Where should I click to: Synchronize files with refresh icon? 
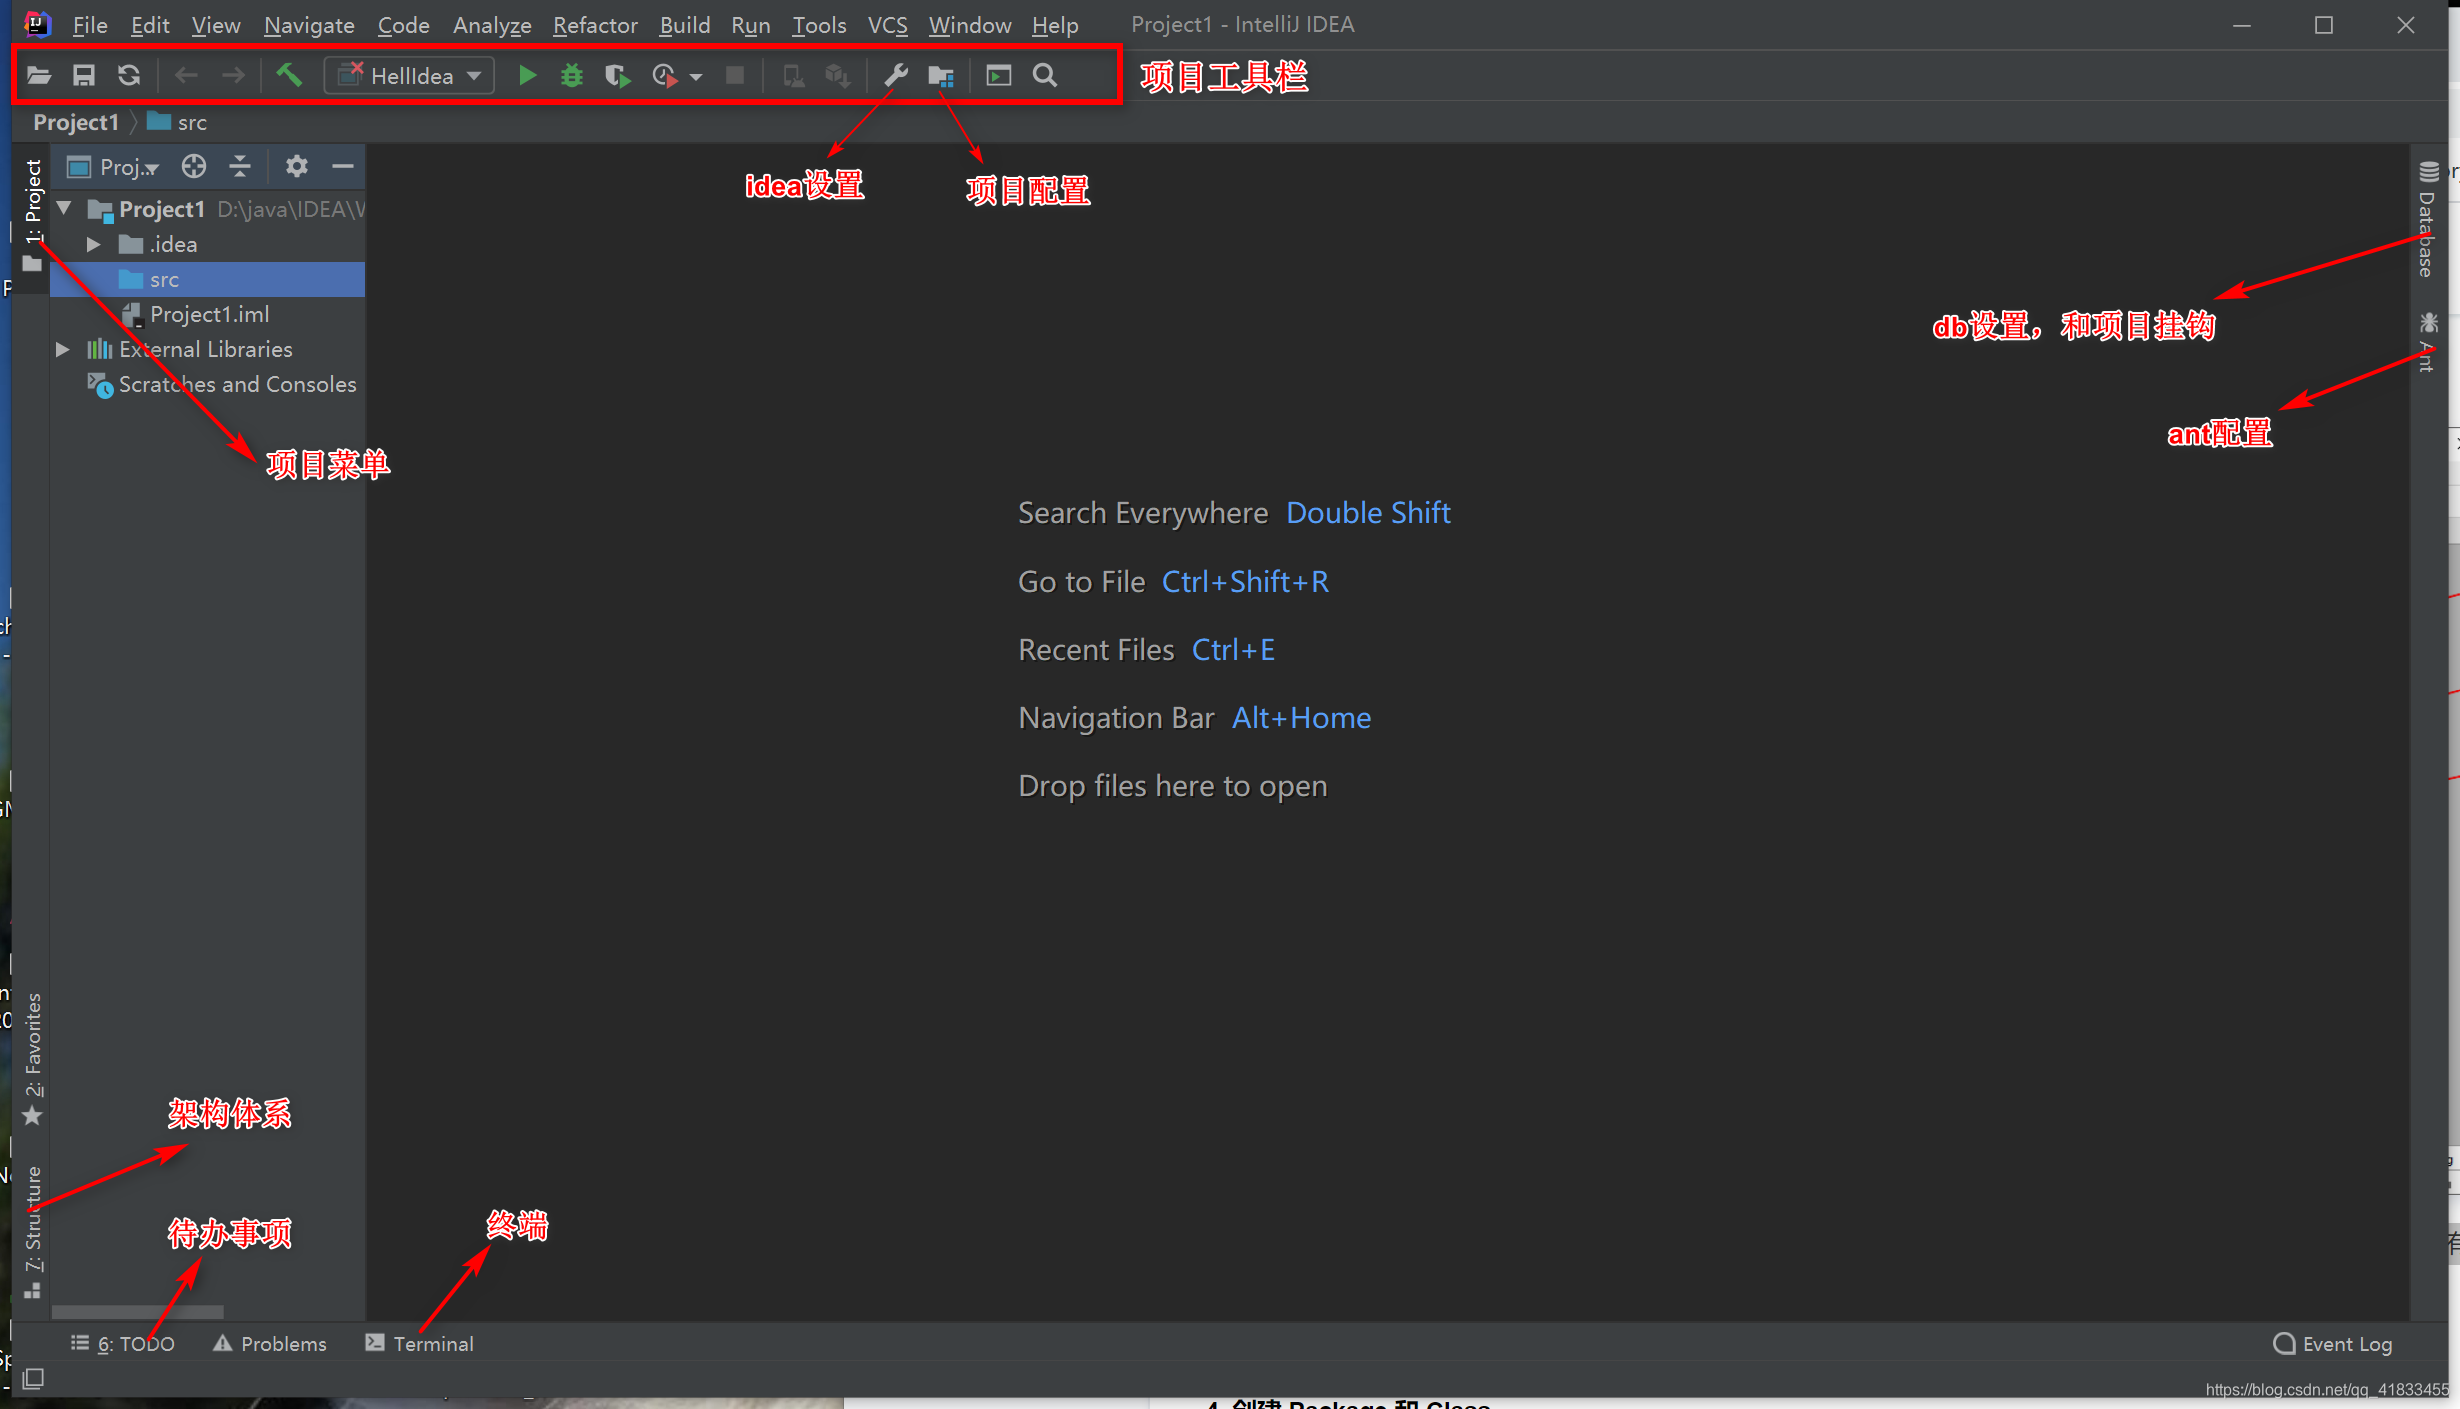pos(129,76)
